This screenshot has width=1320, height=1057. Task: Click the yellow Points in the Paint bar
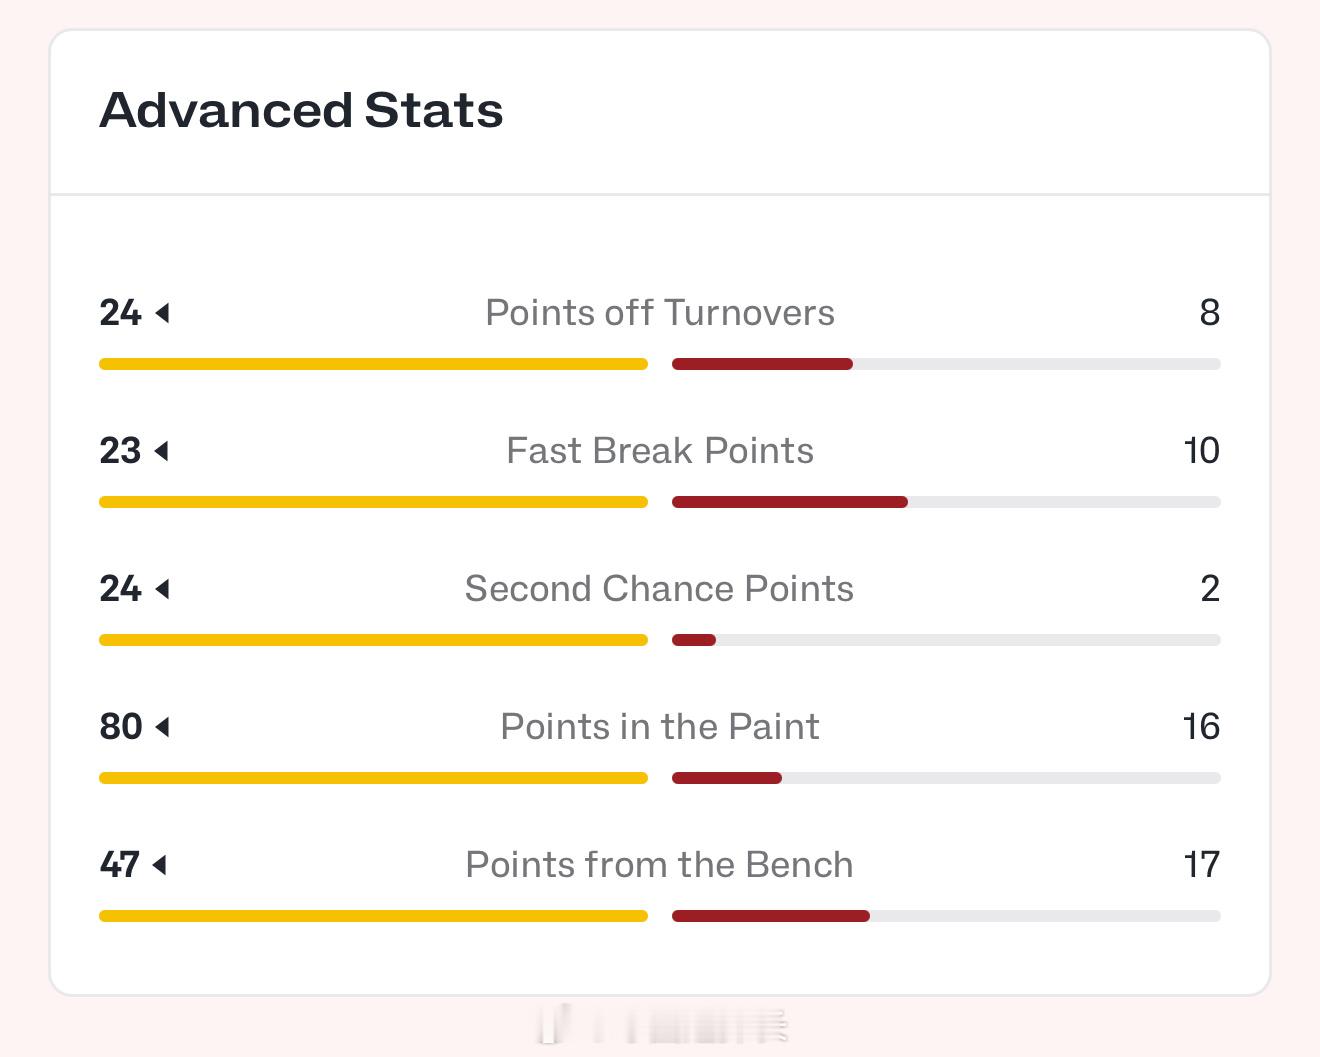[x=373, y=778]
